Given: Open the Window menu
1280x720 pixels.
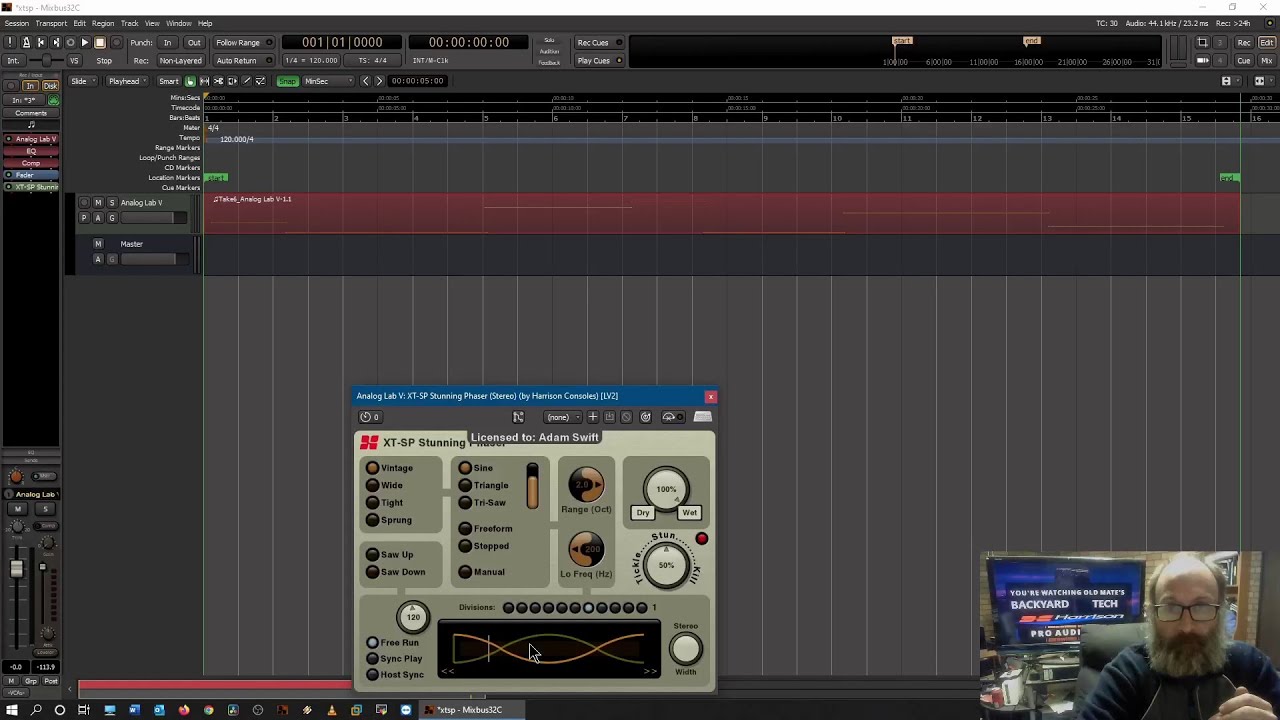Looking at the screenshot, I should (x=179, y=23).
